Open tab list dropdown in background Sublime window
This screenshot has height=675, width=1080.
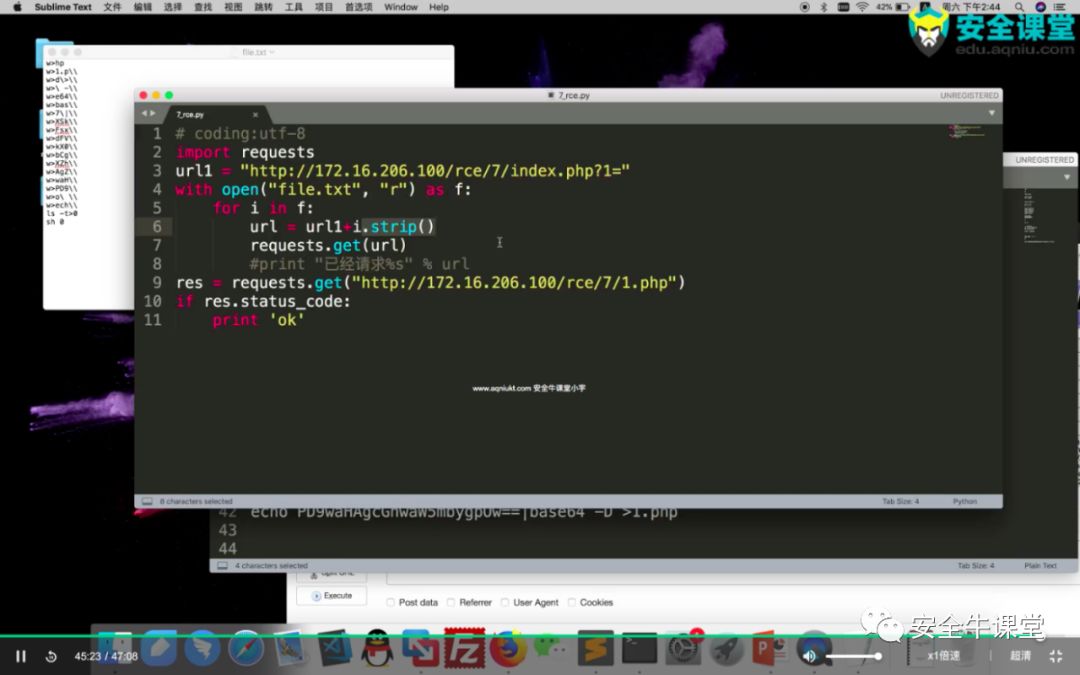[x=1067, y=178]
